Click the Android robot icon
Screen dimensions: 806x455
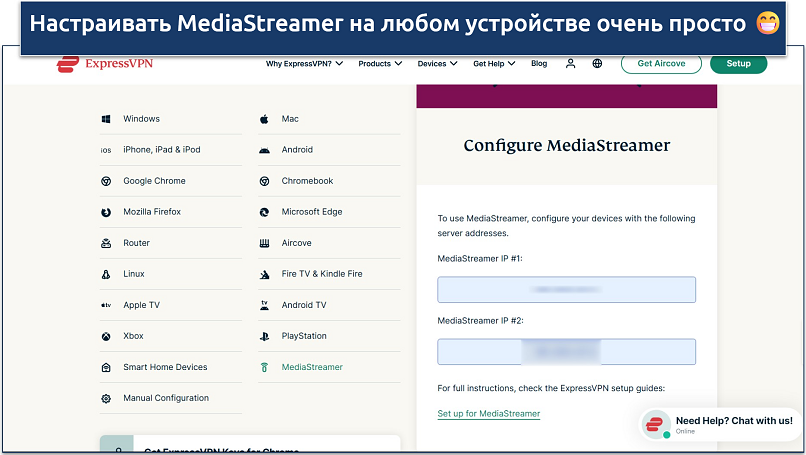pos(264,150)
